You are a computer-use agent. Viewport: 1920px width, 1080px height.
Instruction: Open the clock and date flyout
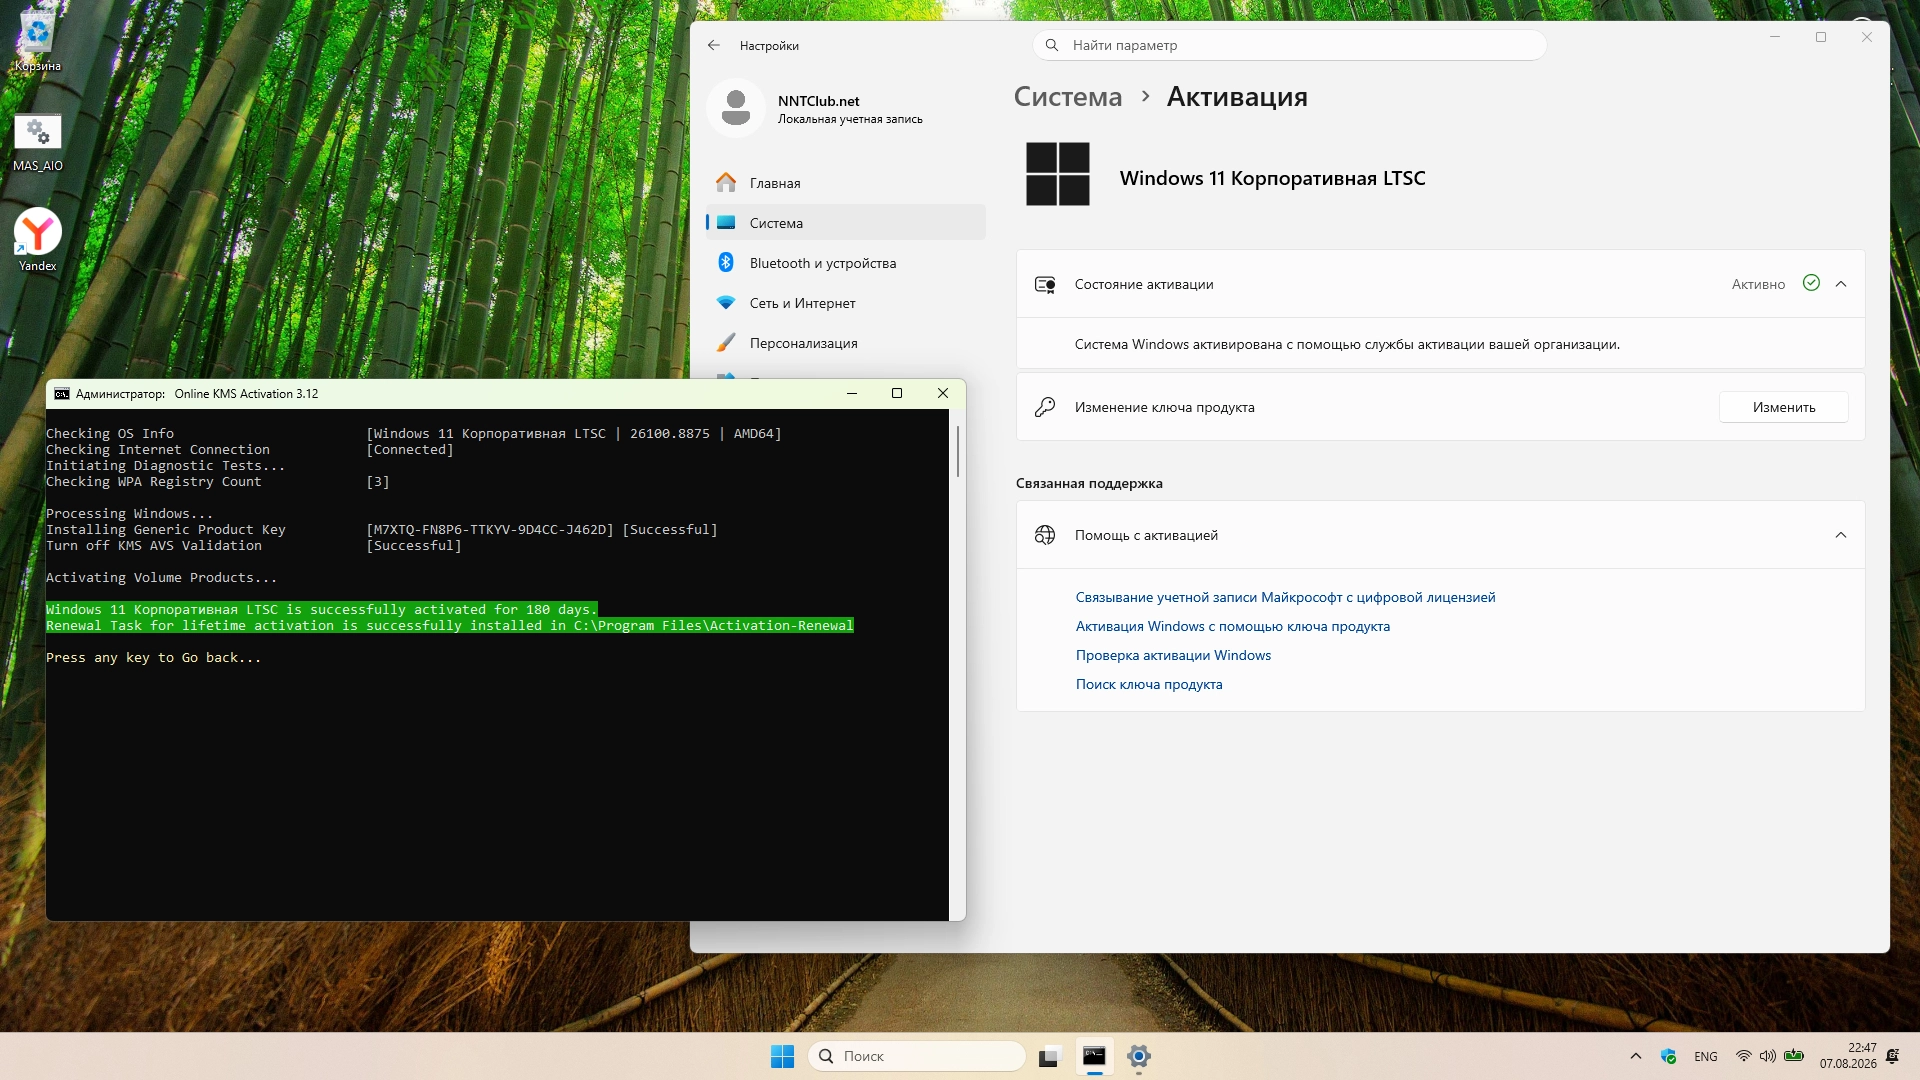click(1848, 1056)
